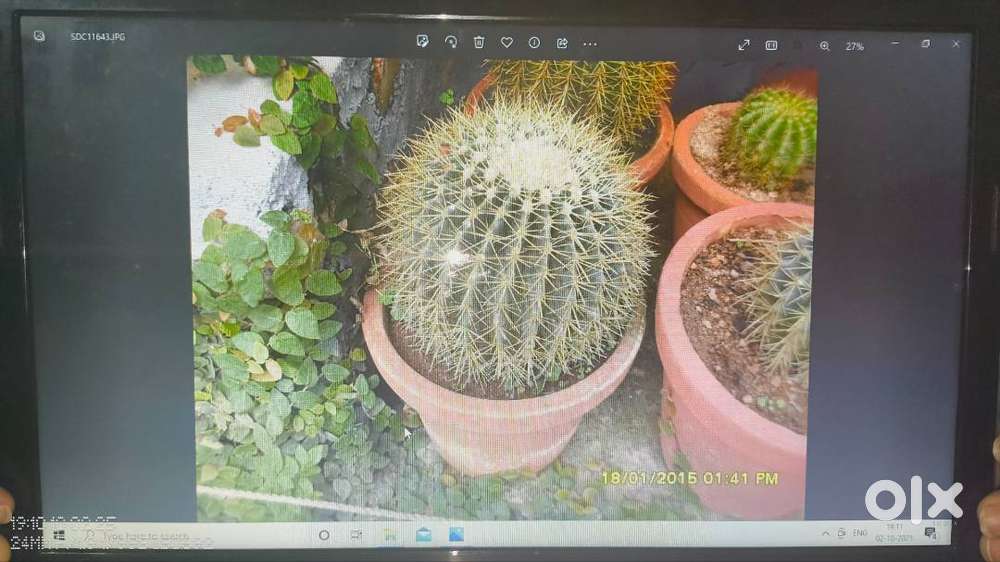Click the zoom in magnifier icon
The height and width of the screenshot is (562, 1000).
[825, 46]
